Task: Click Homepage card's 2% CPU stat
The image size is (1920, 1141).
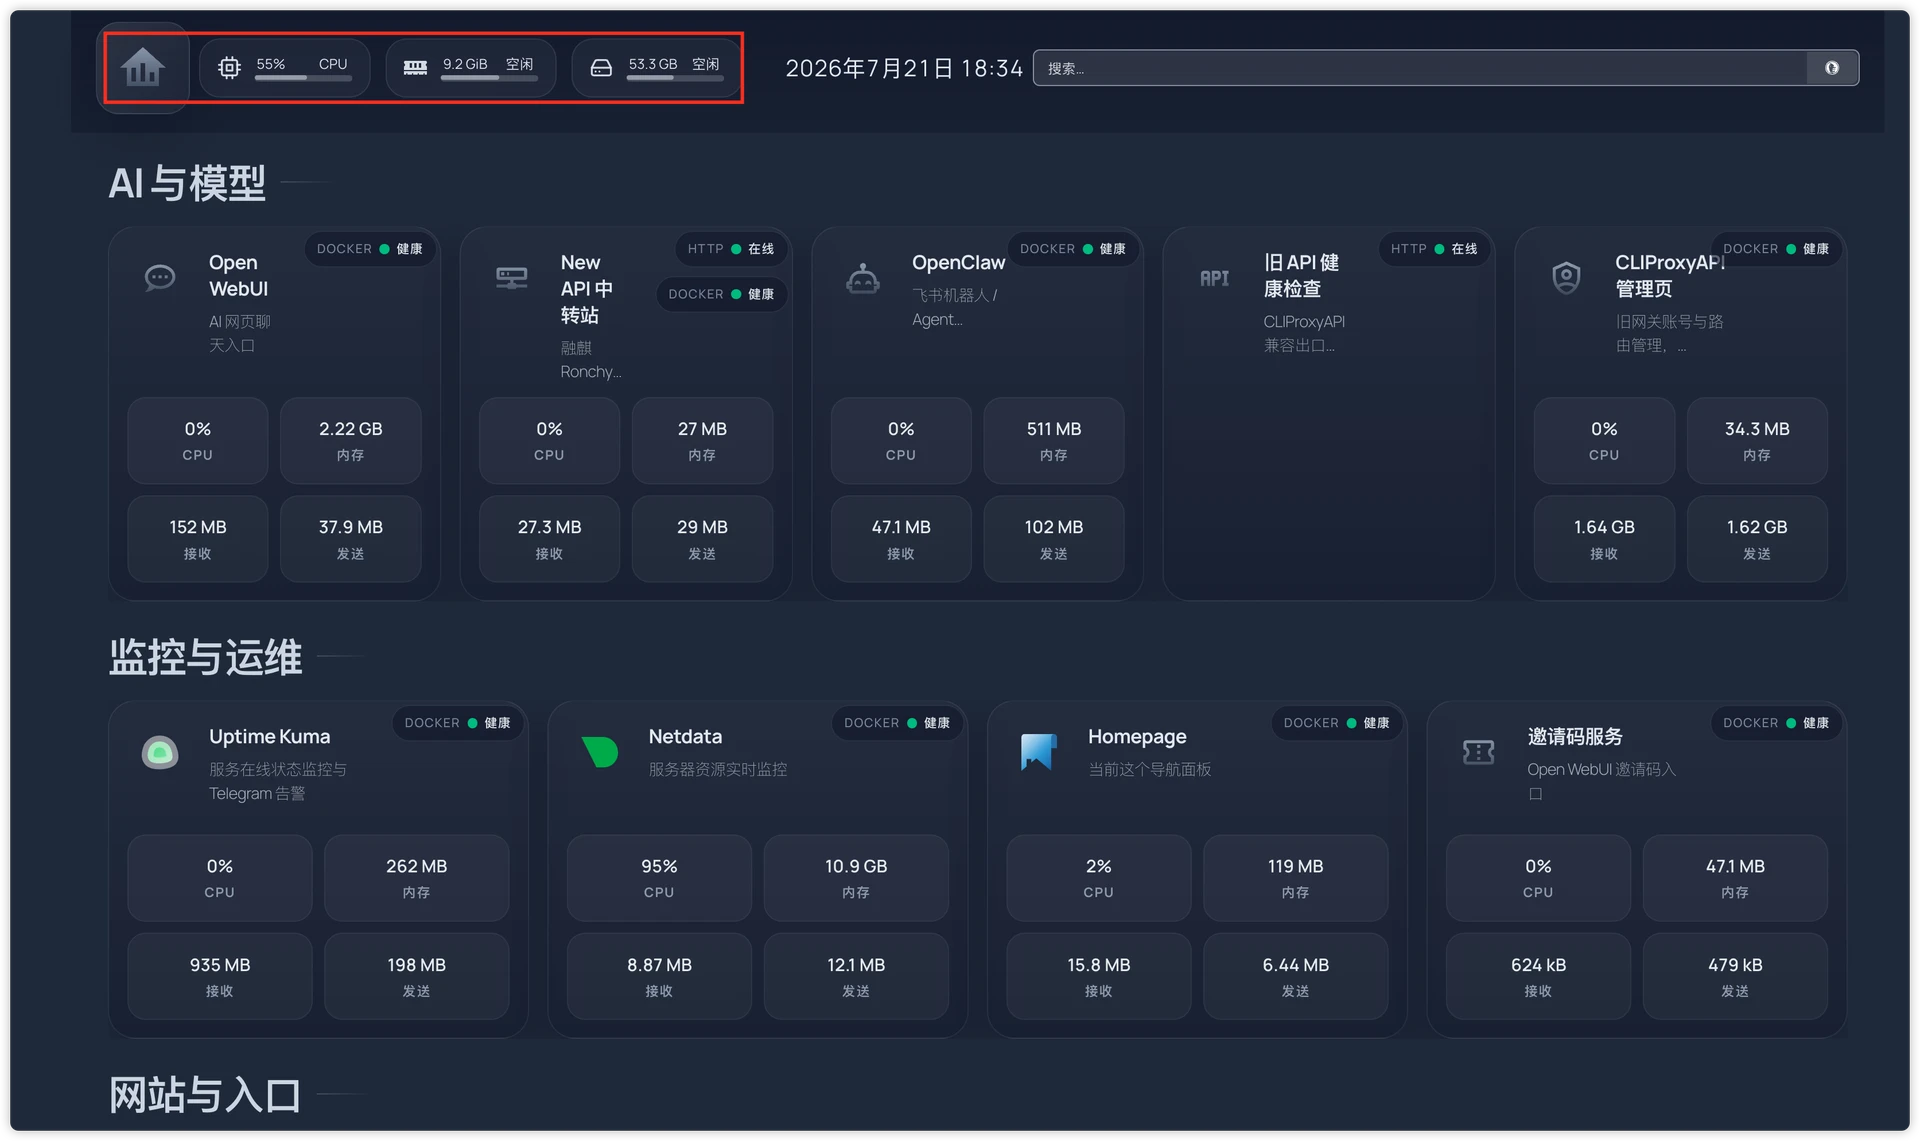Action: 1099,877
